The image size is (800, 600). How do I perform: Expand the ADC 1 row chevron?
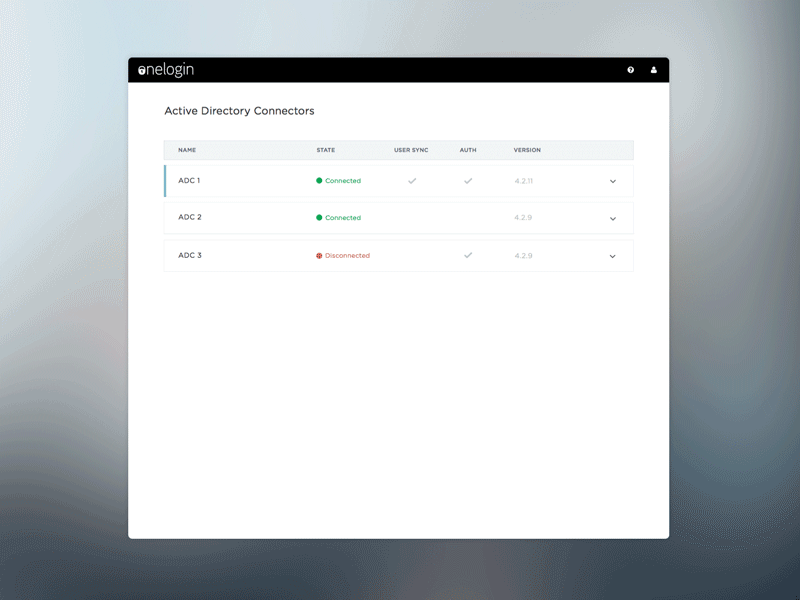click(612, 181)
